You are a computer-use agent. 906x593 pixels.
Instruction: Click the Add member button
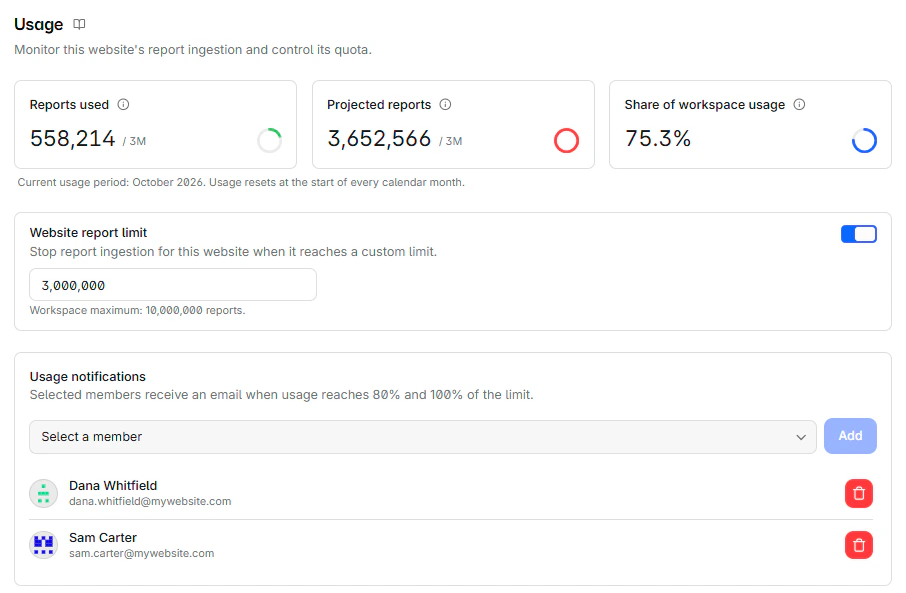coord(850,436)
